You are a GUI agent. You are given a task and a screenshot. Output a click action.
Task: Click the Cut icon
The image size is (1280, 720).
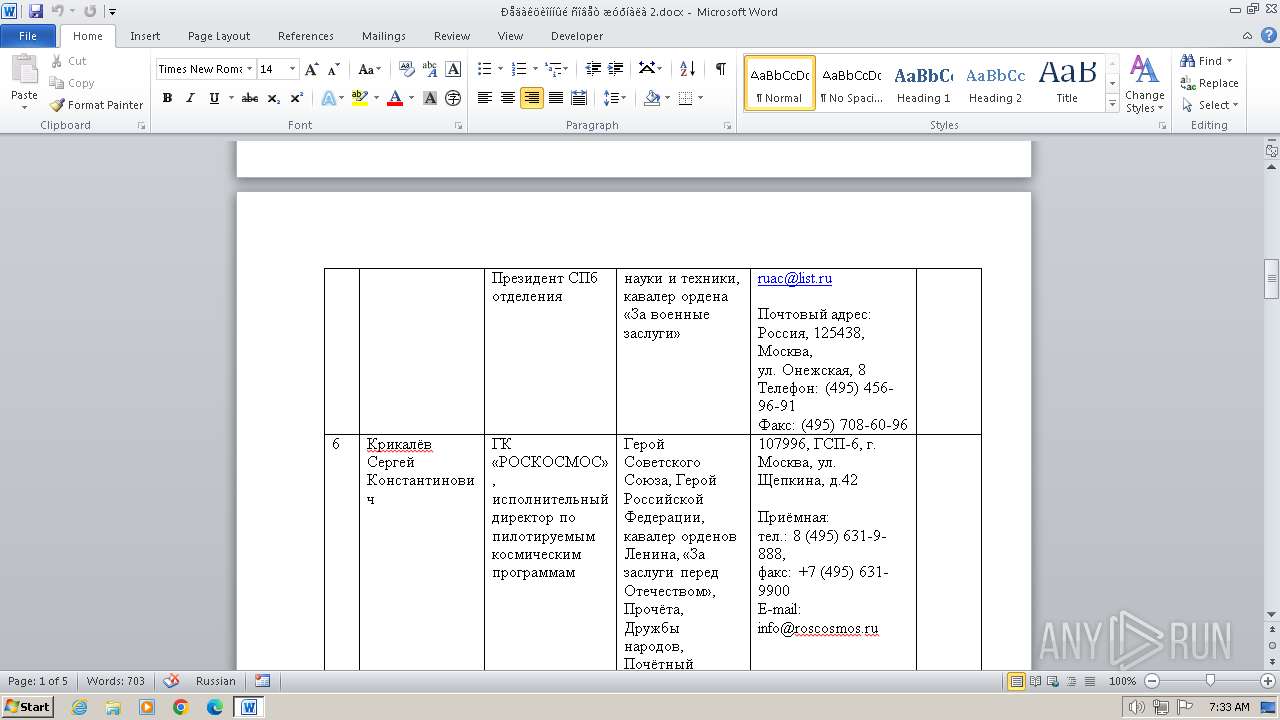[68, 61]
